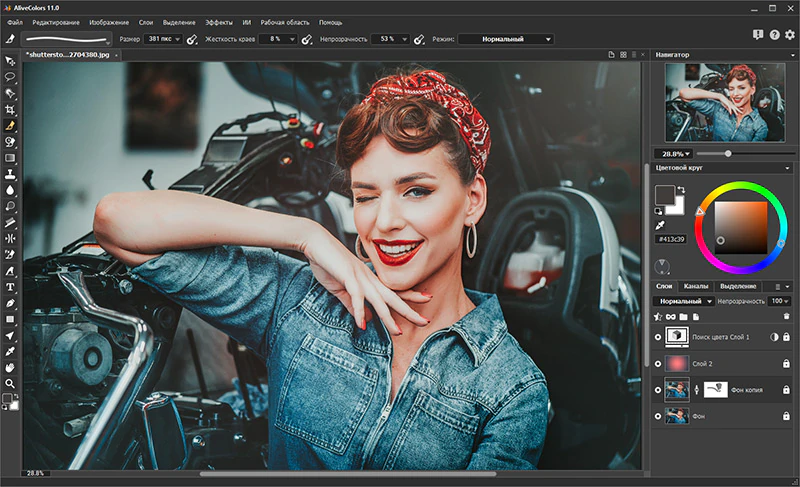
Task: Select the Clone Stamp tool
Action: click(10, 174)
